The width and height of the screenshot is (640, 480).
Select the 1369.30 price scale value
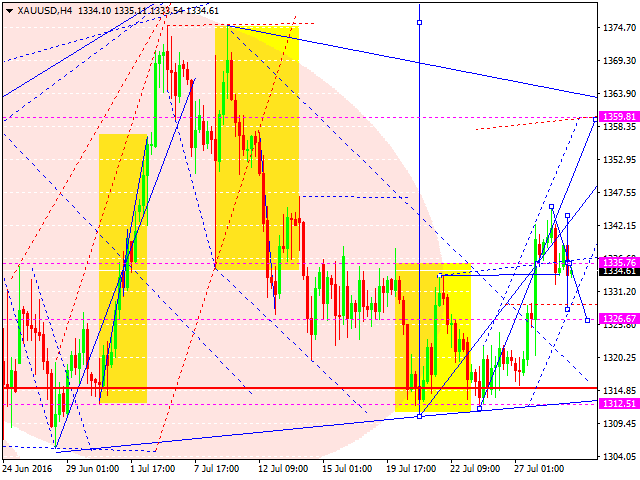click(620, 60)
